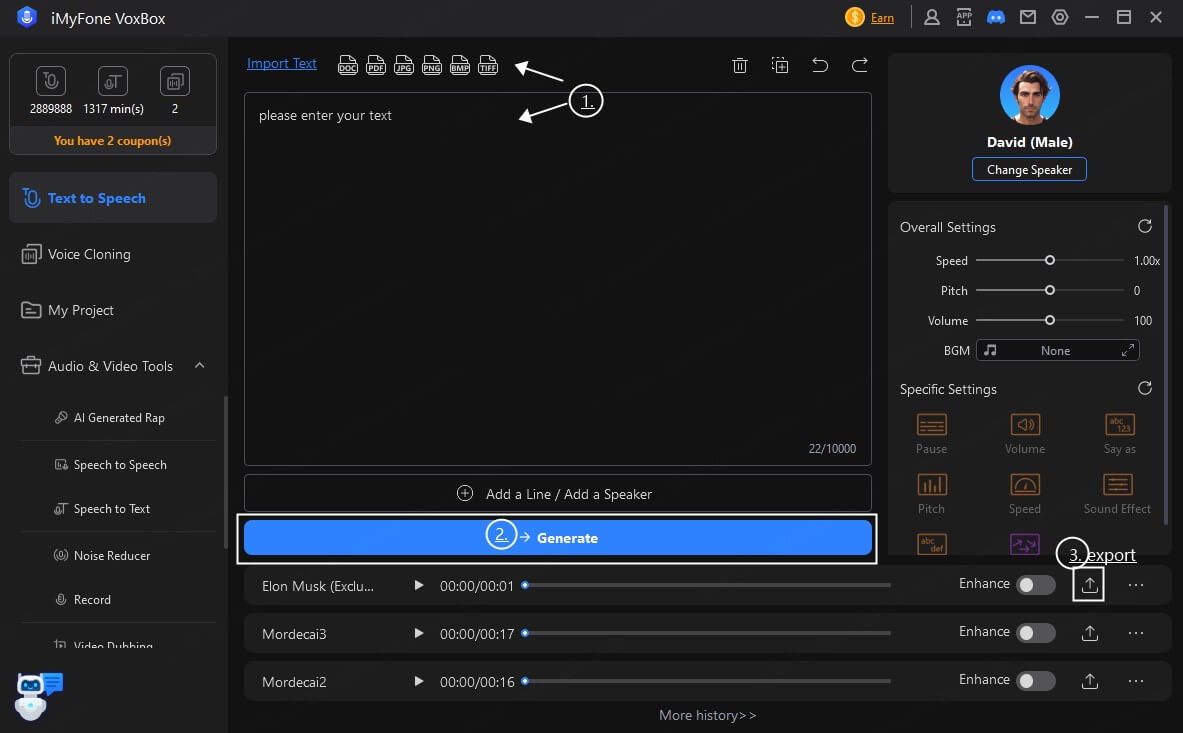Click the David (Male) speaker avatar
Screen dimensions: 1183x733
[x=1029, y=95]
